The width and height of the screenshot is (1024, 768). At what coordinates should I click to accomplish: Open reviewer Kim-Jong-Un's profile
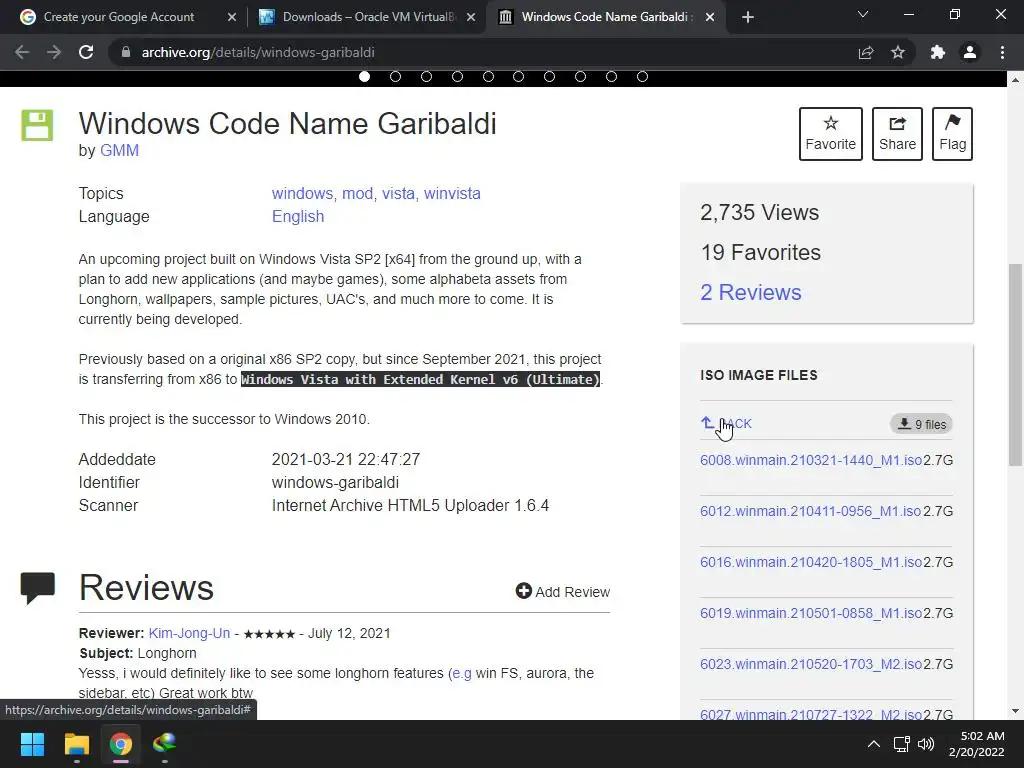click(x=189, y=633)
